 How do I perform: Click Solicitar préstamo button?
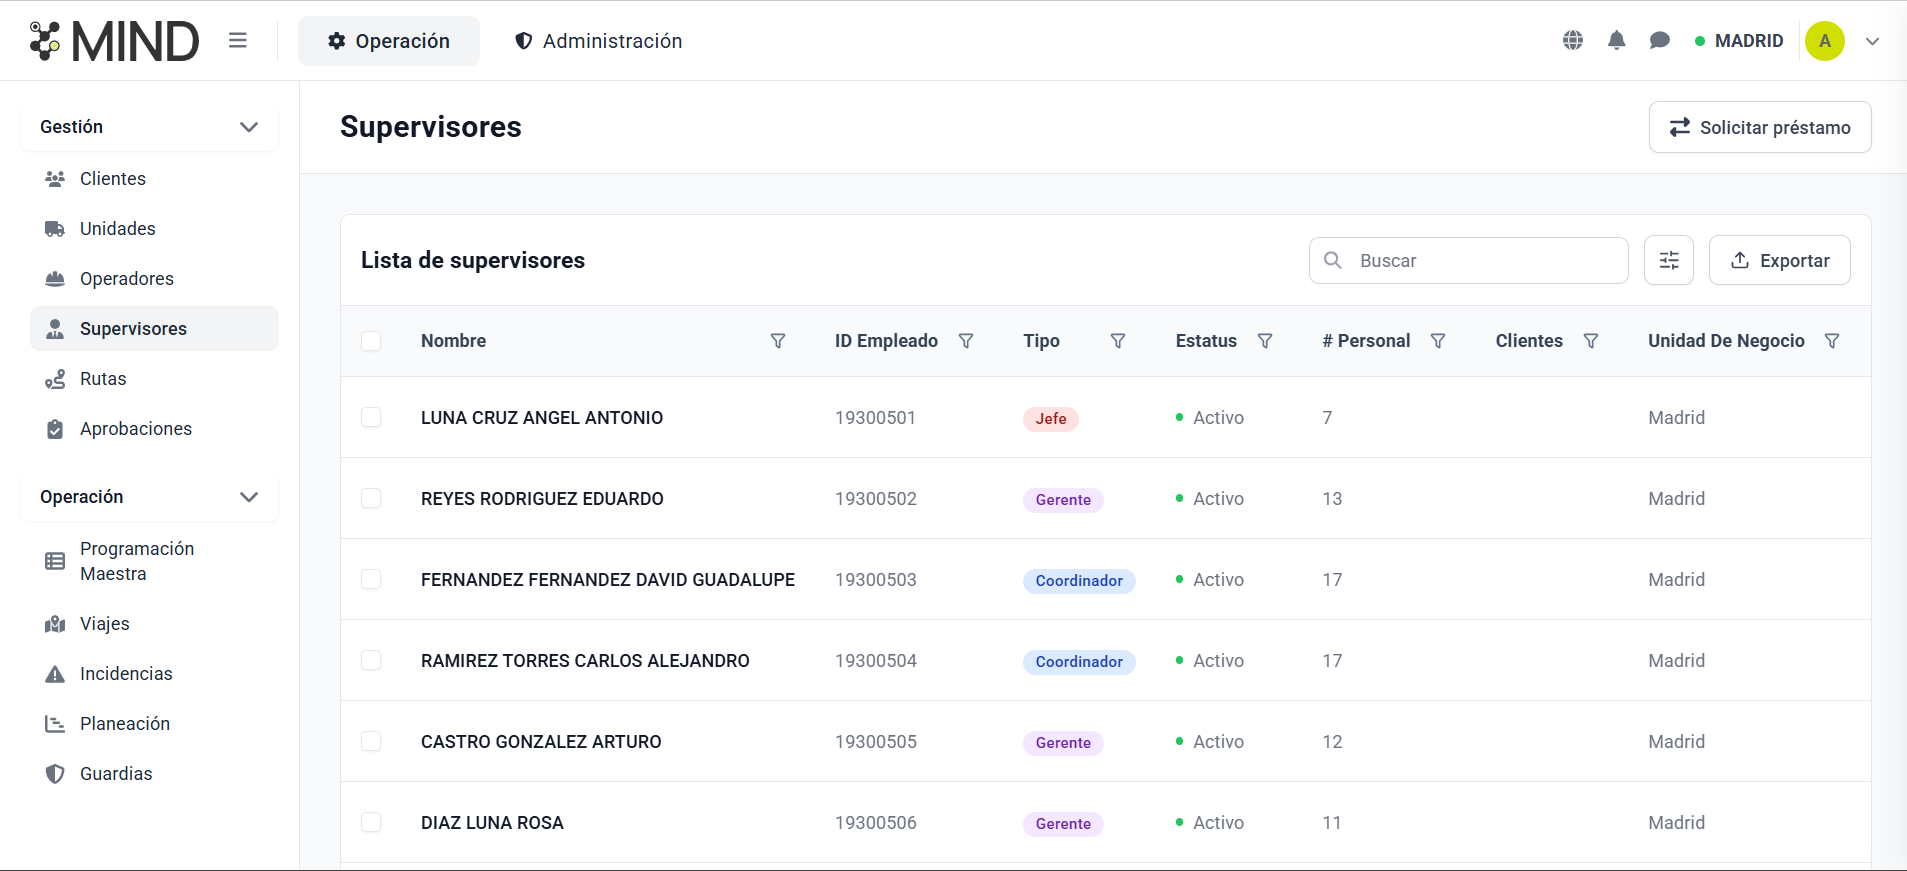click(x=1760, y=127)
